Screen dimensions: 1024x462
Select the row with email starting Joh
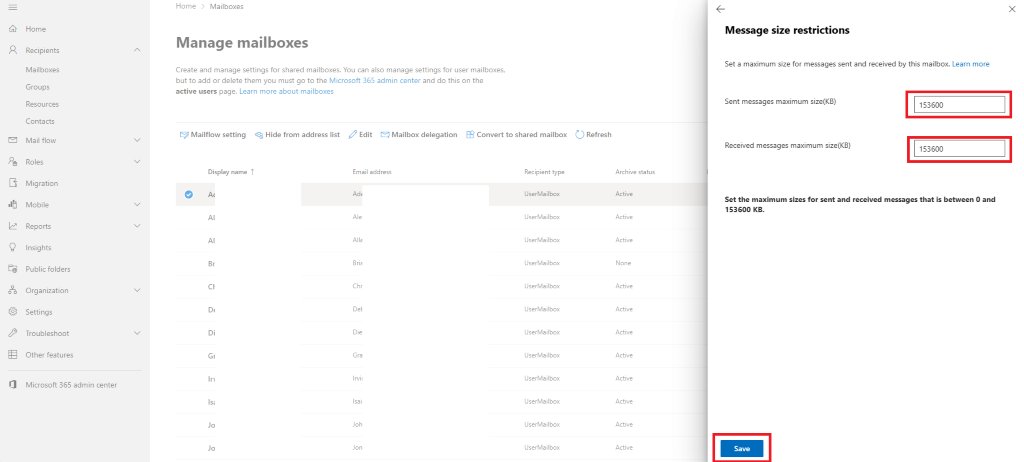441,425
